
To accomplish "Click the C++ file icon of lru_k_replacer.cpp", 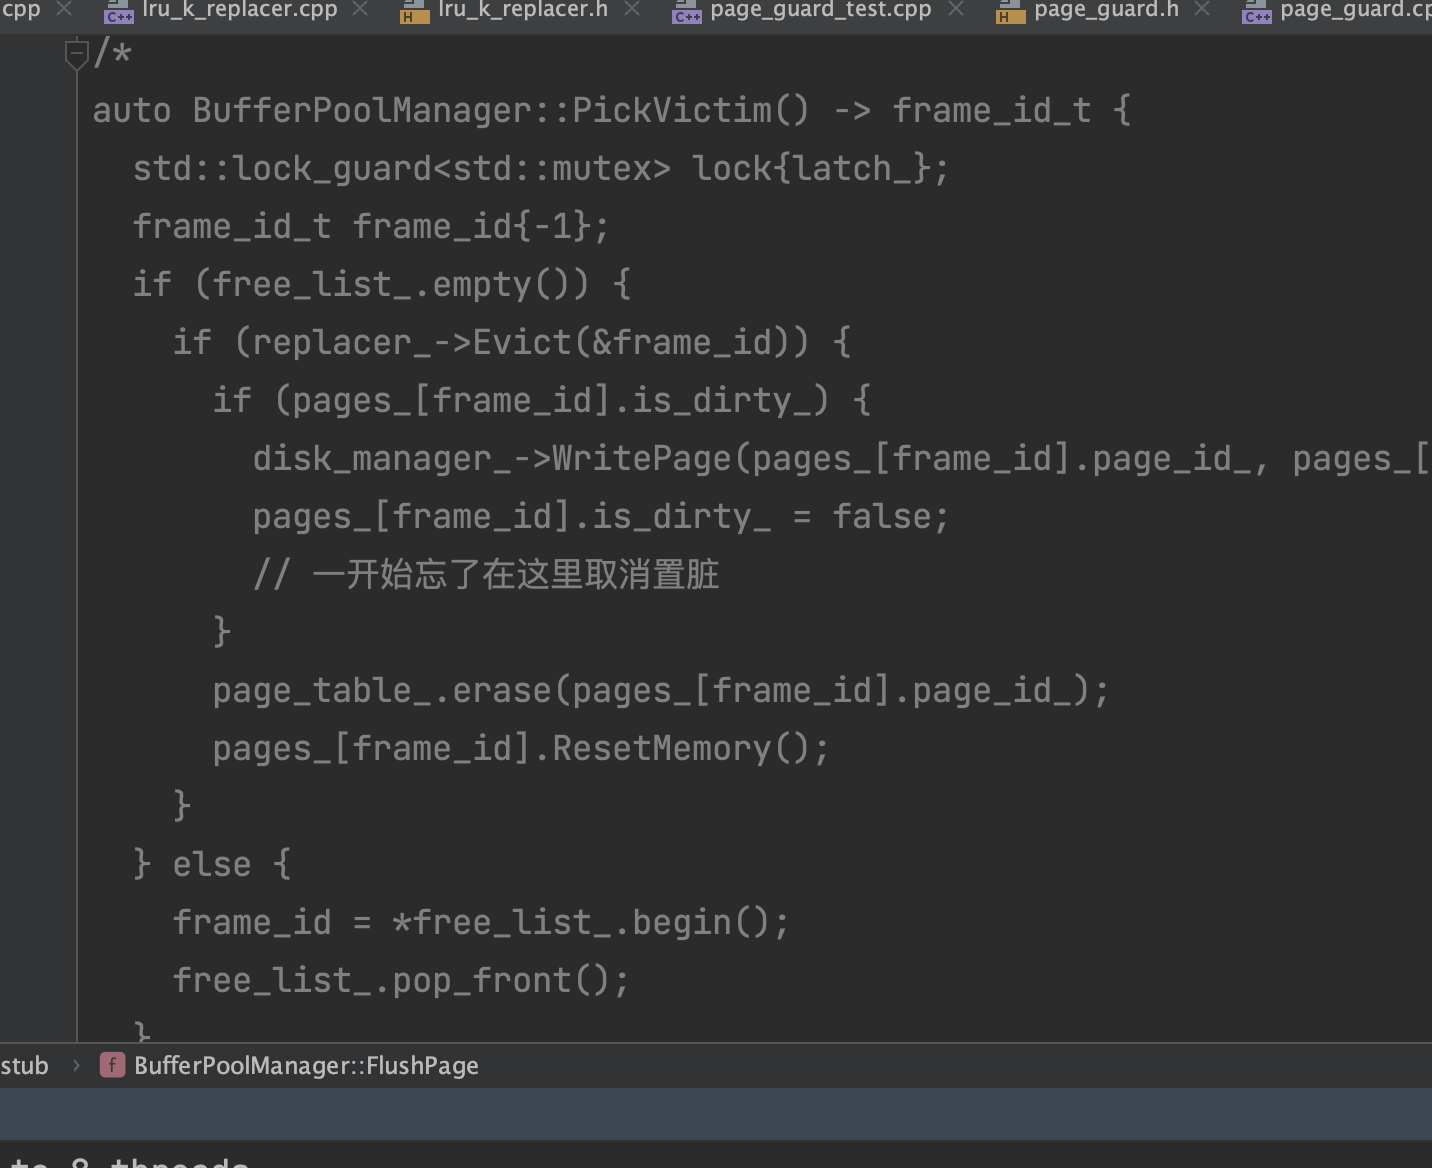I will (119, 12).
